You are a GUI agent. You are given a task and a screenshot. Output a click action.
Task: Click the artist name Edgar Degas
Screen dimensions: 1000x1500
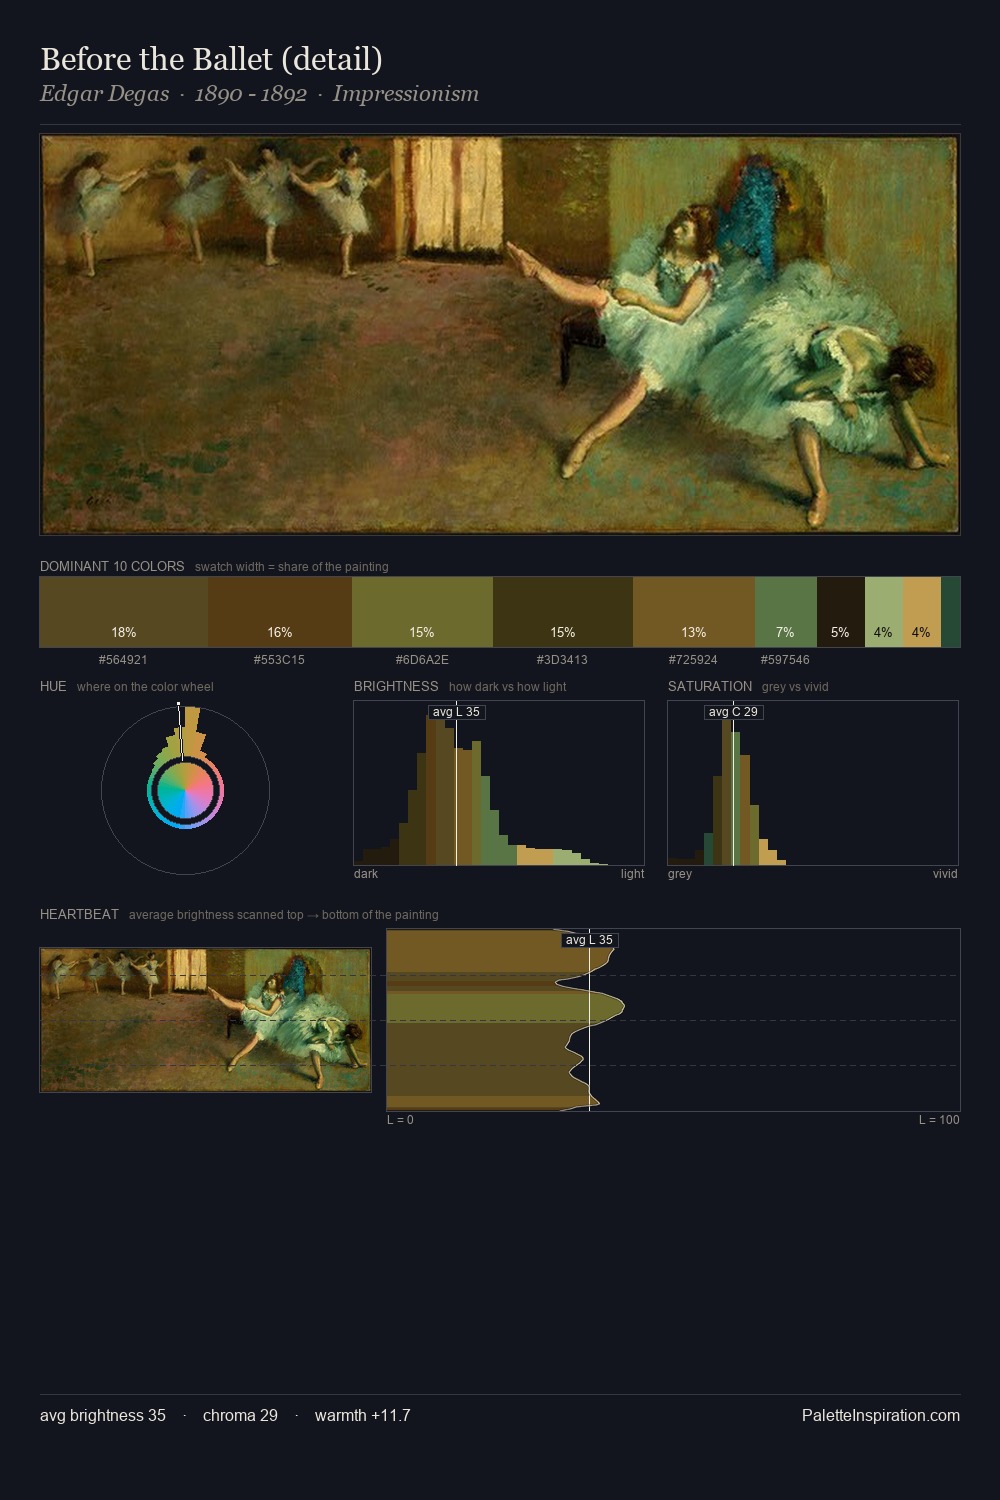104,94
